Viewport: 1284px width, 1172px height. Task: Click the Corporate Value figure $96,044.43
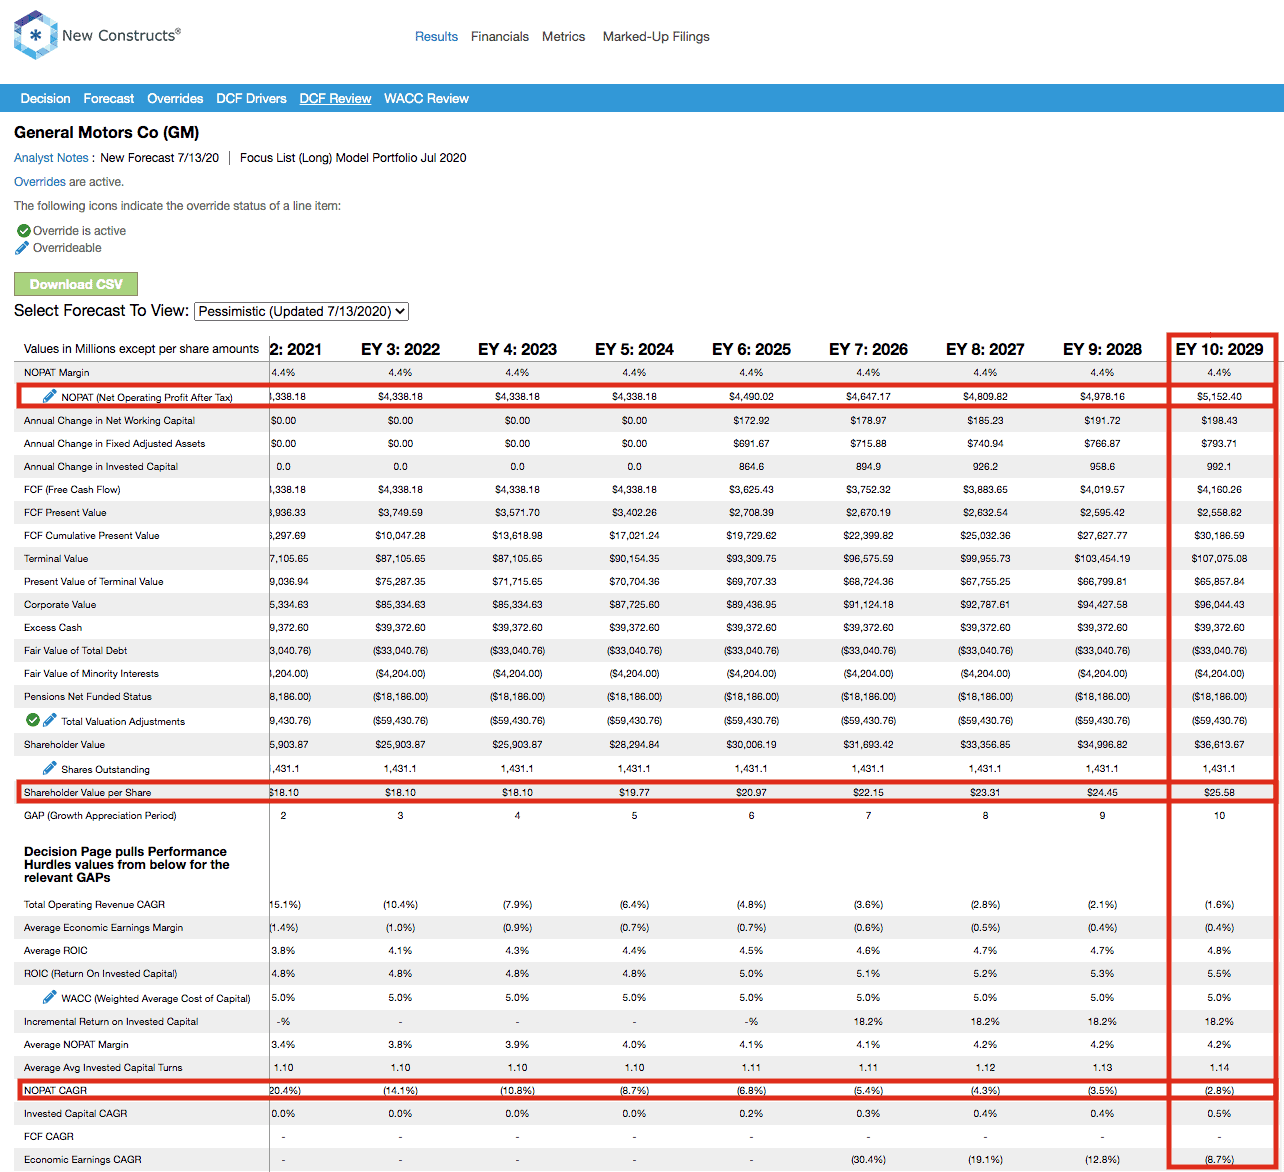(x=1219, y=604)
